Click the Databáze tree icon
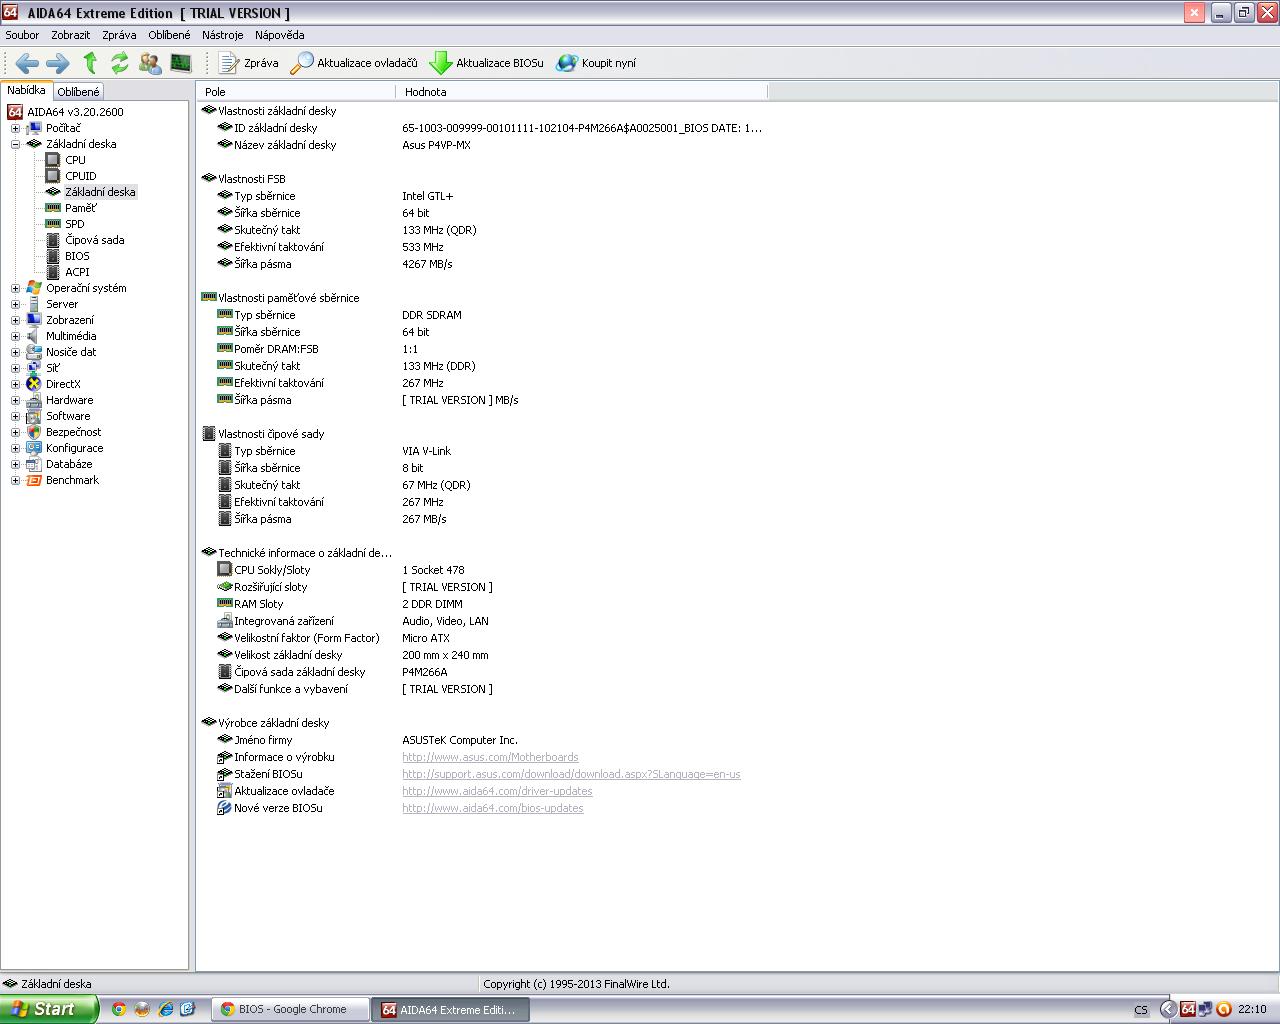This screenshot has width=1280, height=1024. click(x=34, y=464)
